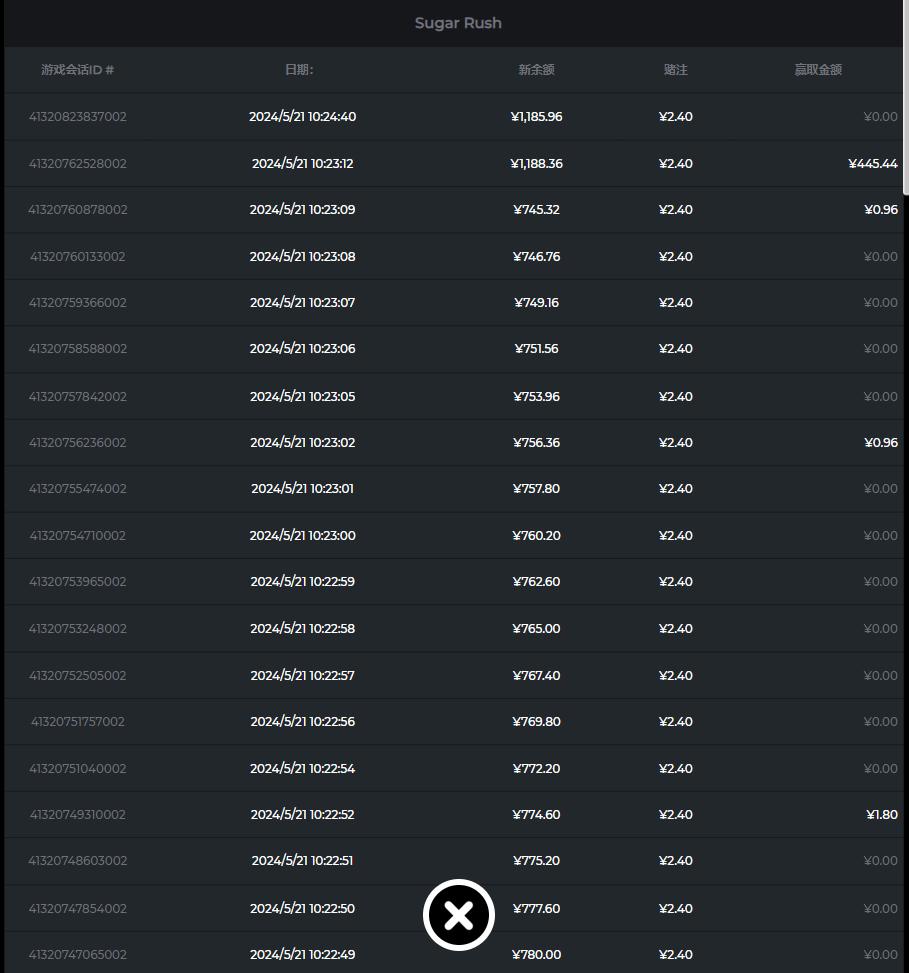Open session 41320757842002
This screenshot has width=909, height=973.
coord(78,397)
